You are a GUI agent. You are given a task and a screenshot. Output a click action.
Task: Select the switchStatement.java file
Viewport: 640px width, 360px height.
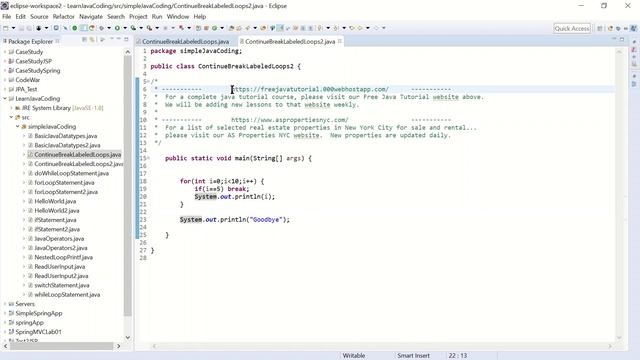(x=62, y=285)
